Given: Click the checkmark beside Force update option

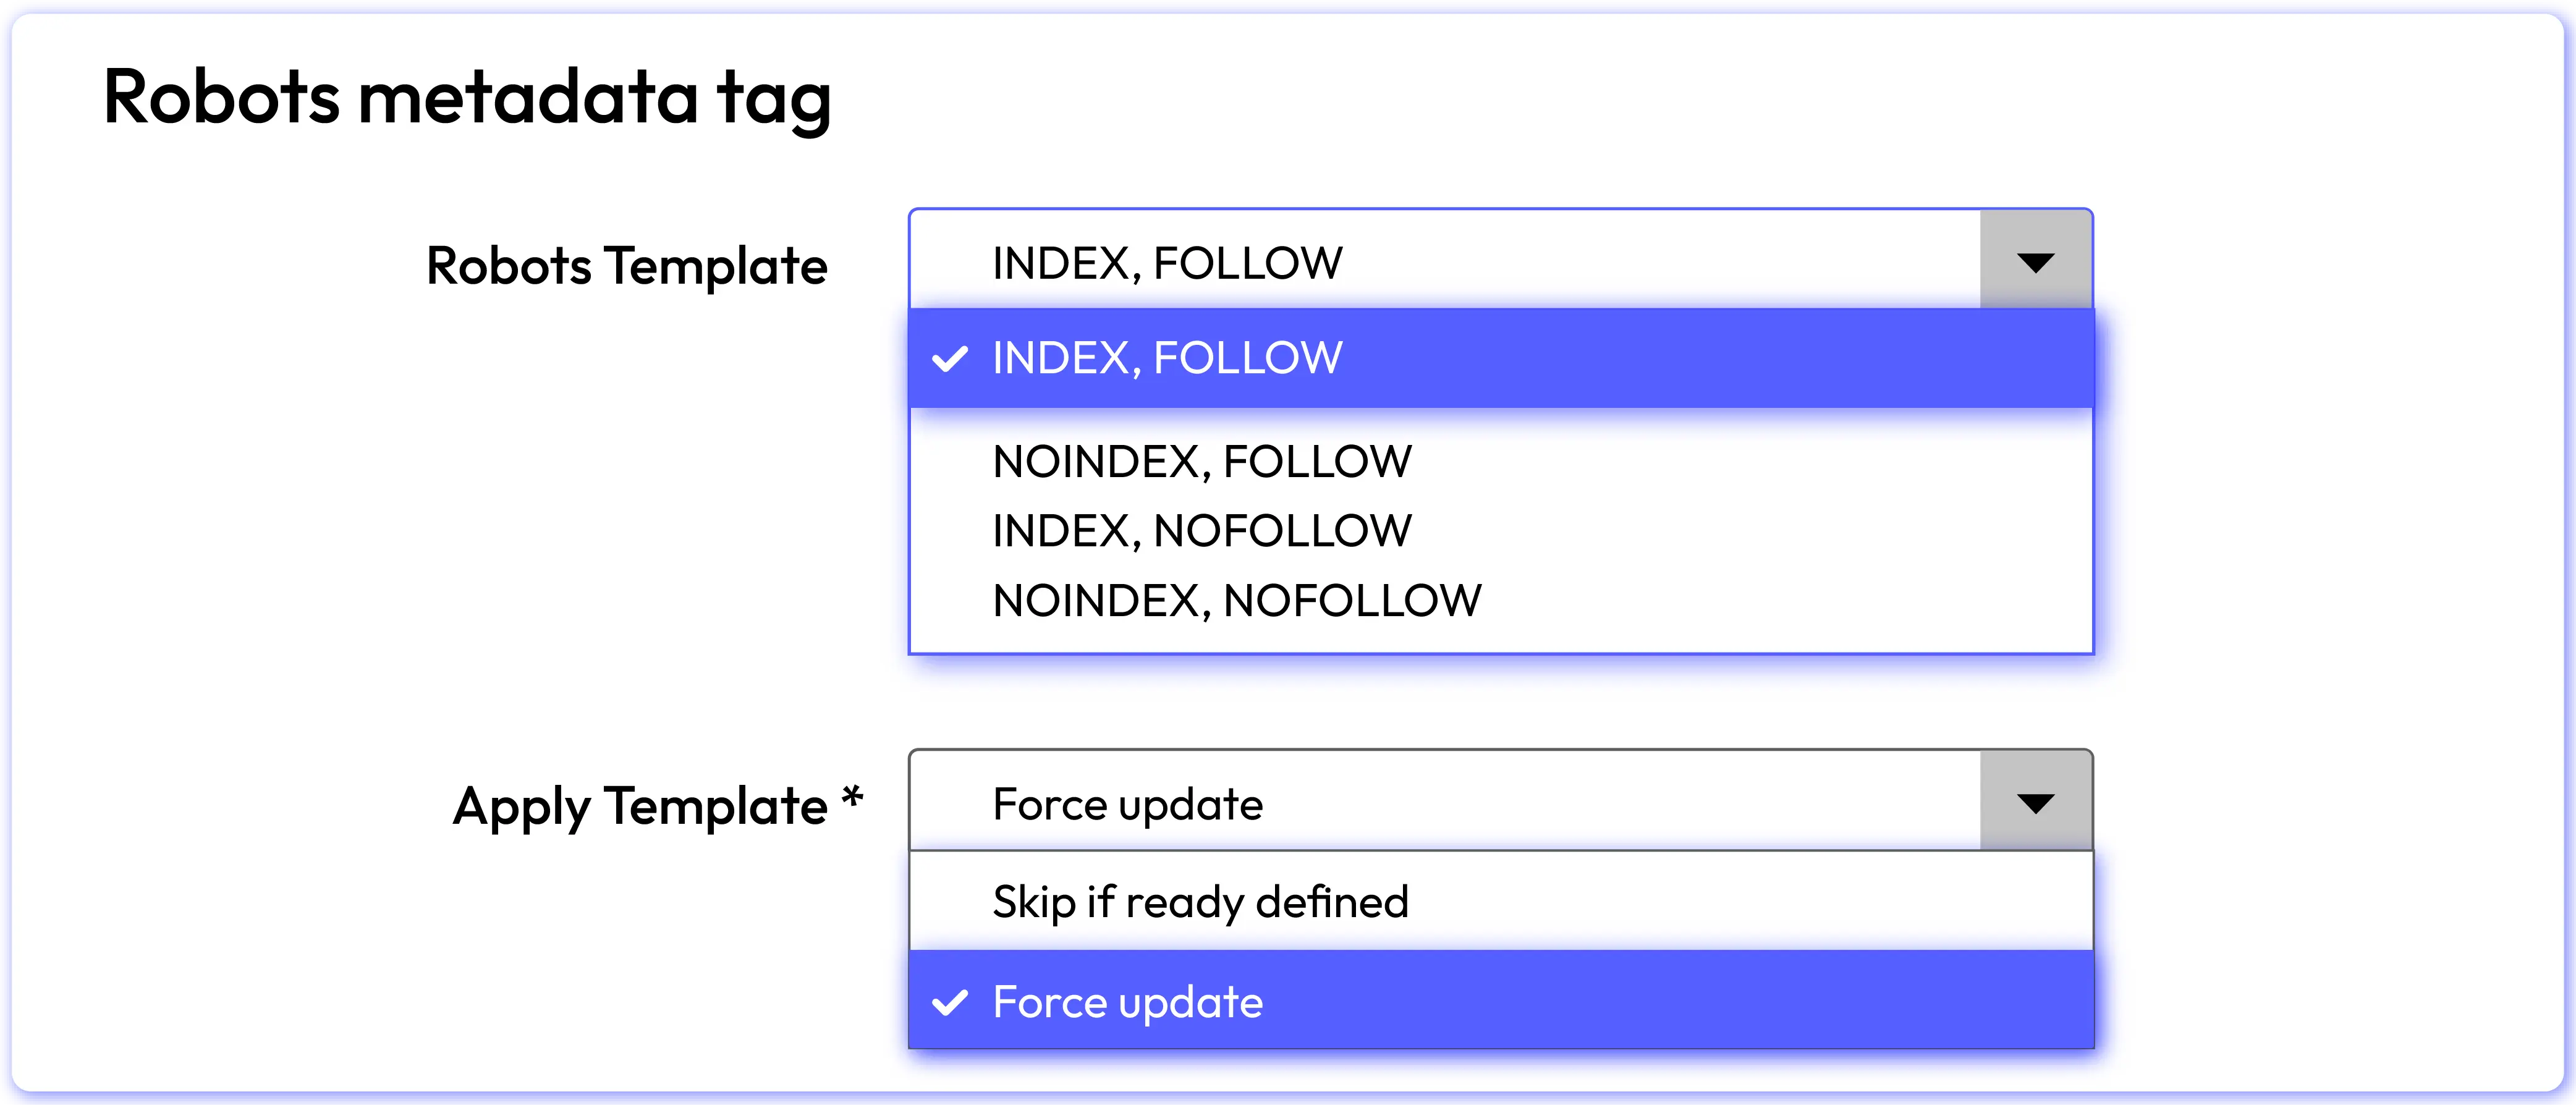Looking at the screenshot, I should 949,1001.
